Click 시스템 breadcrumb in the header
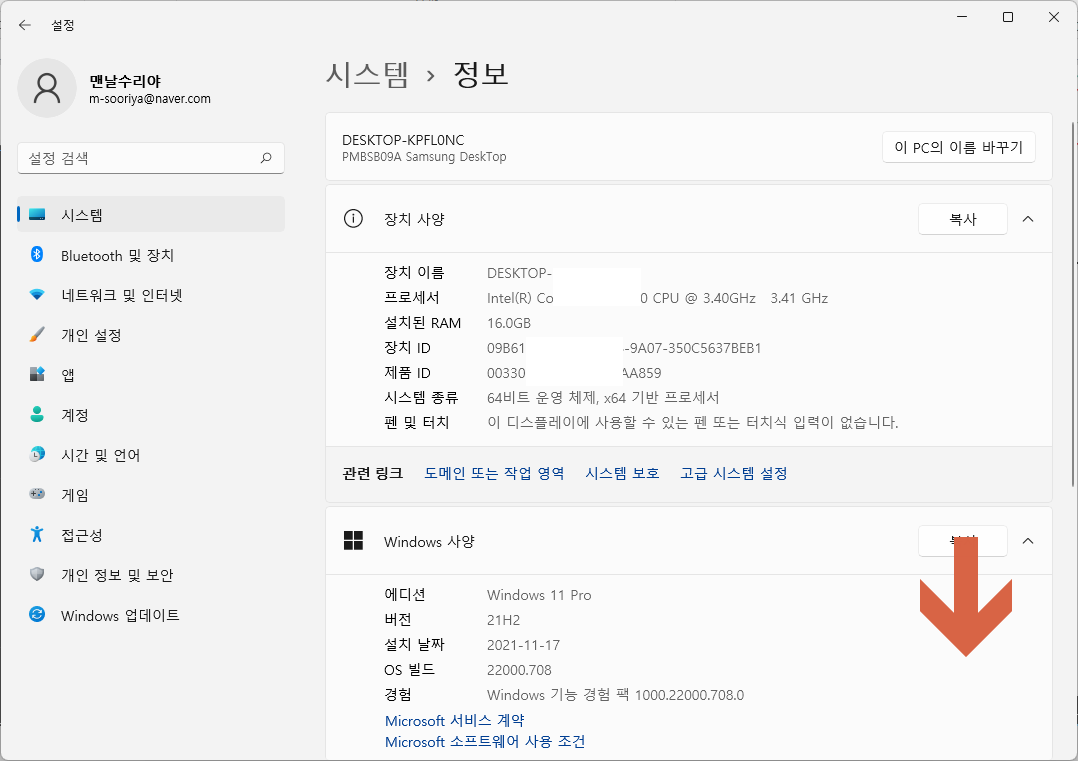 [x=367, y=74]
